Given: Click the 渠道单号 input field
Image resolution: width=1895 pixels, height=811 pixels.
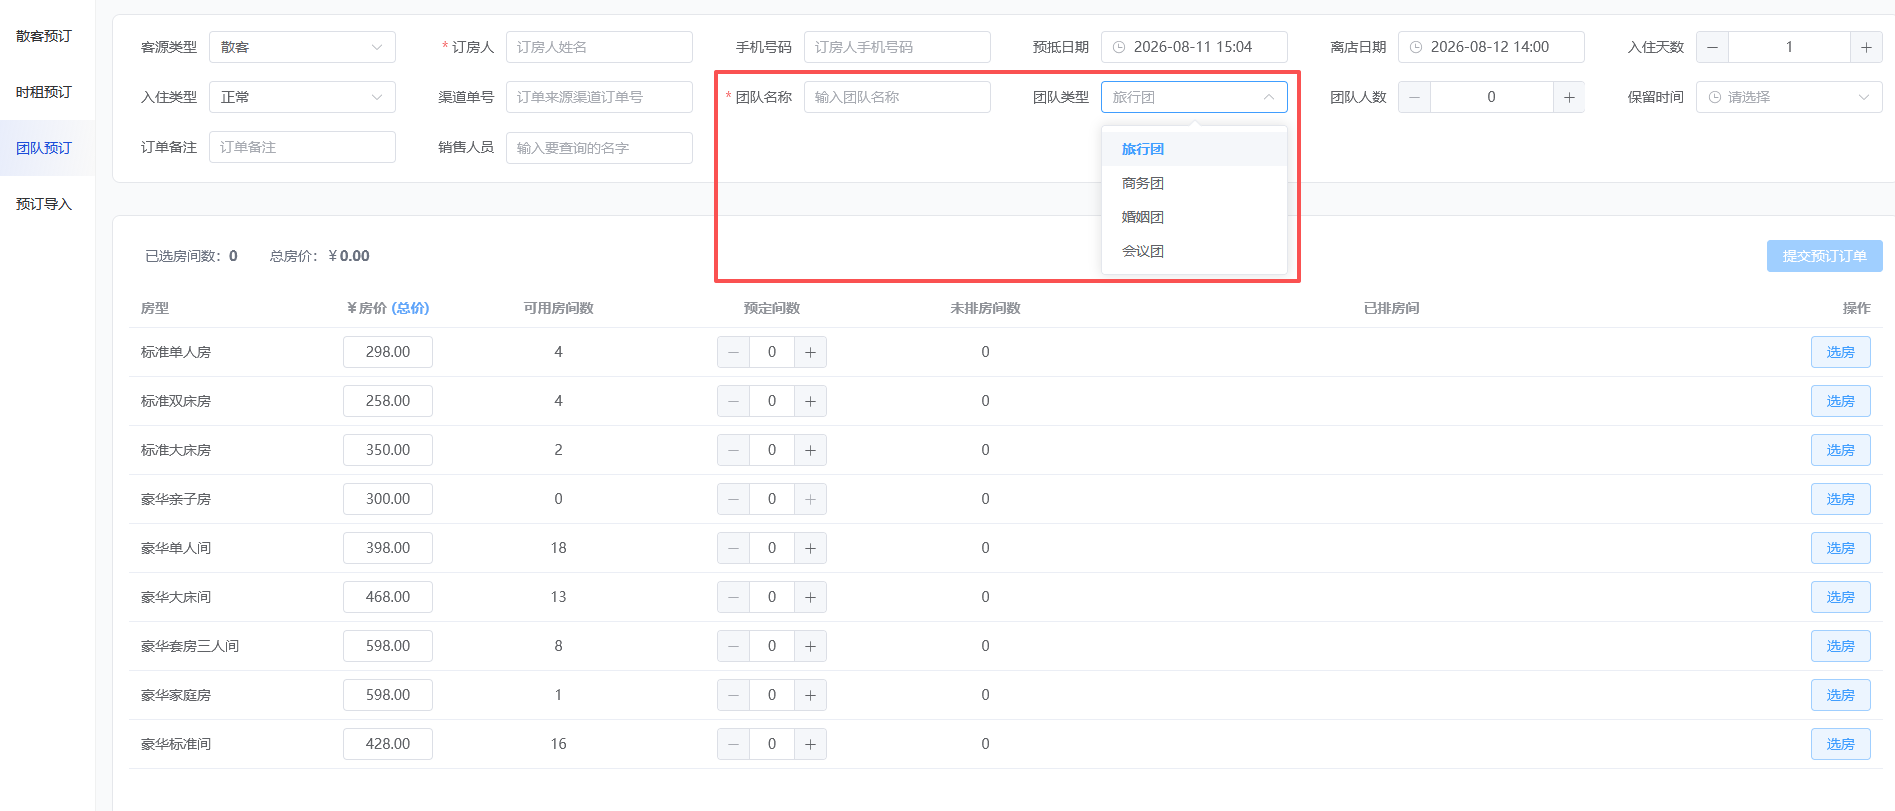Looking at the screenshot, I should (599, 97).
